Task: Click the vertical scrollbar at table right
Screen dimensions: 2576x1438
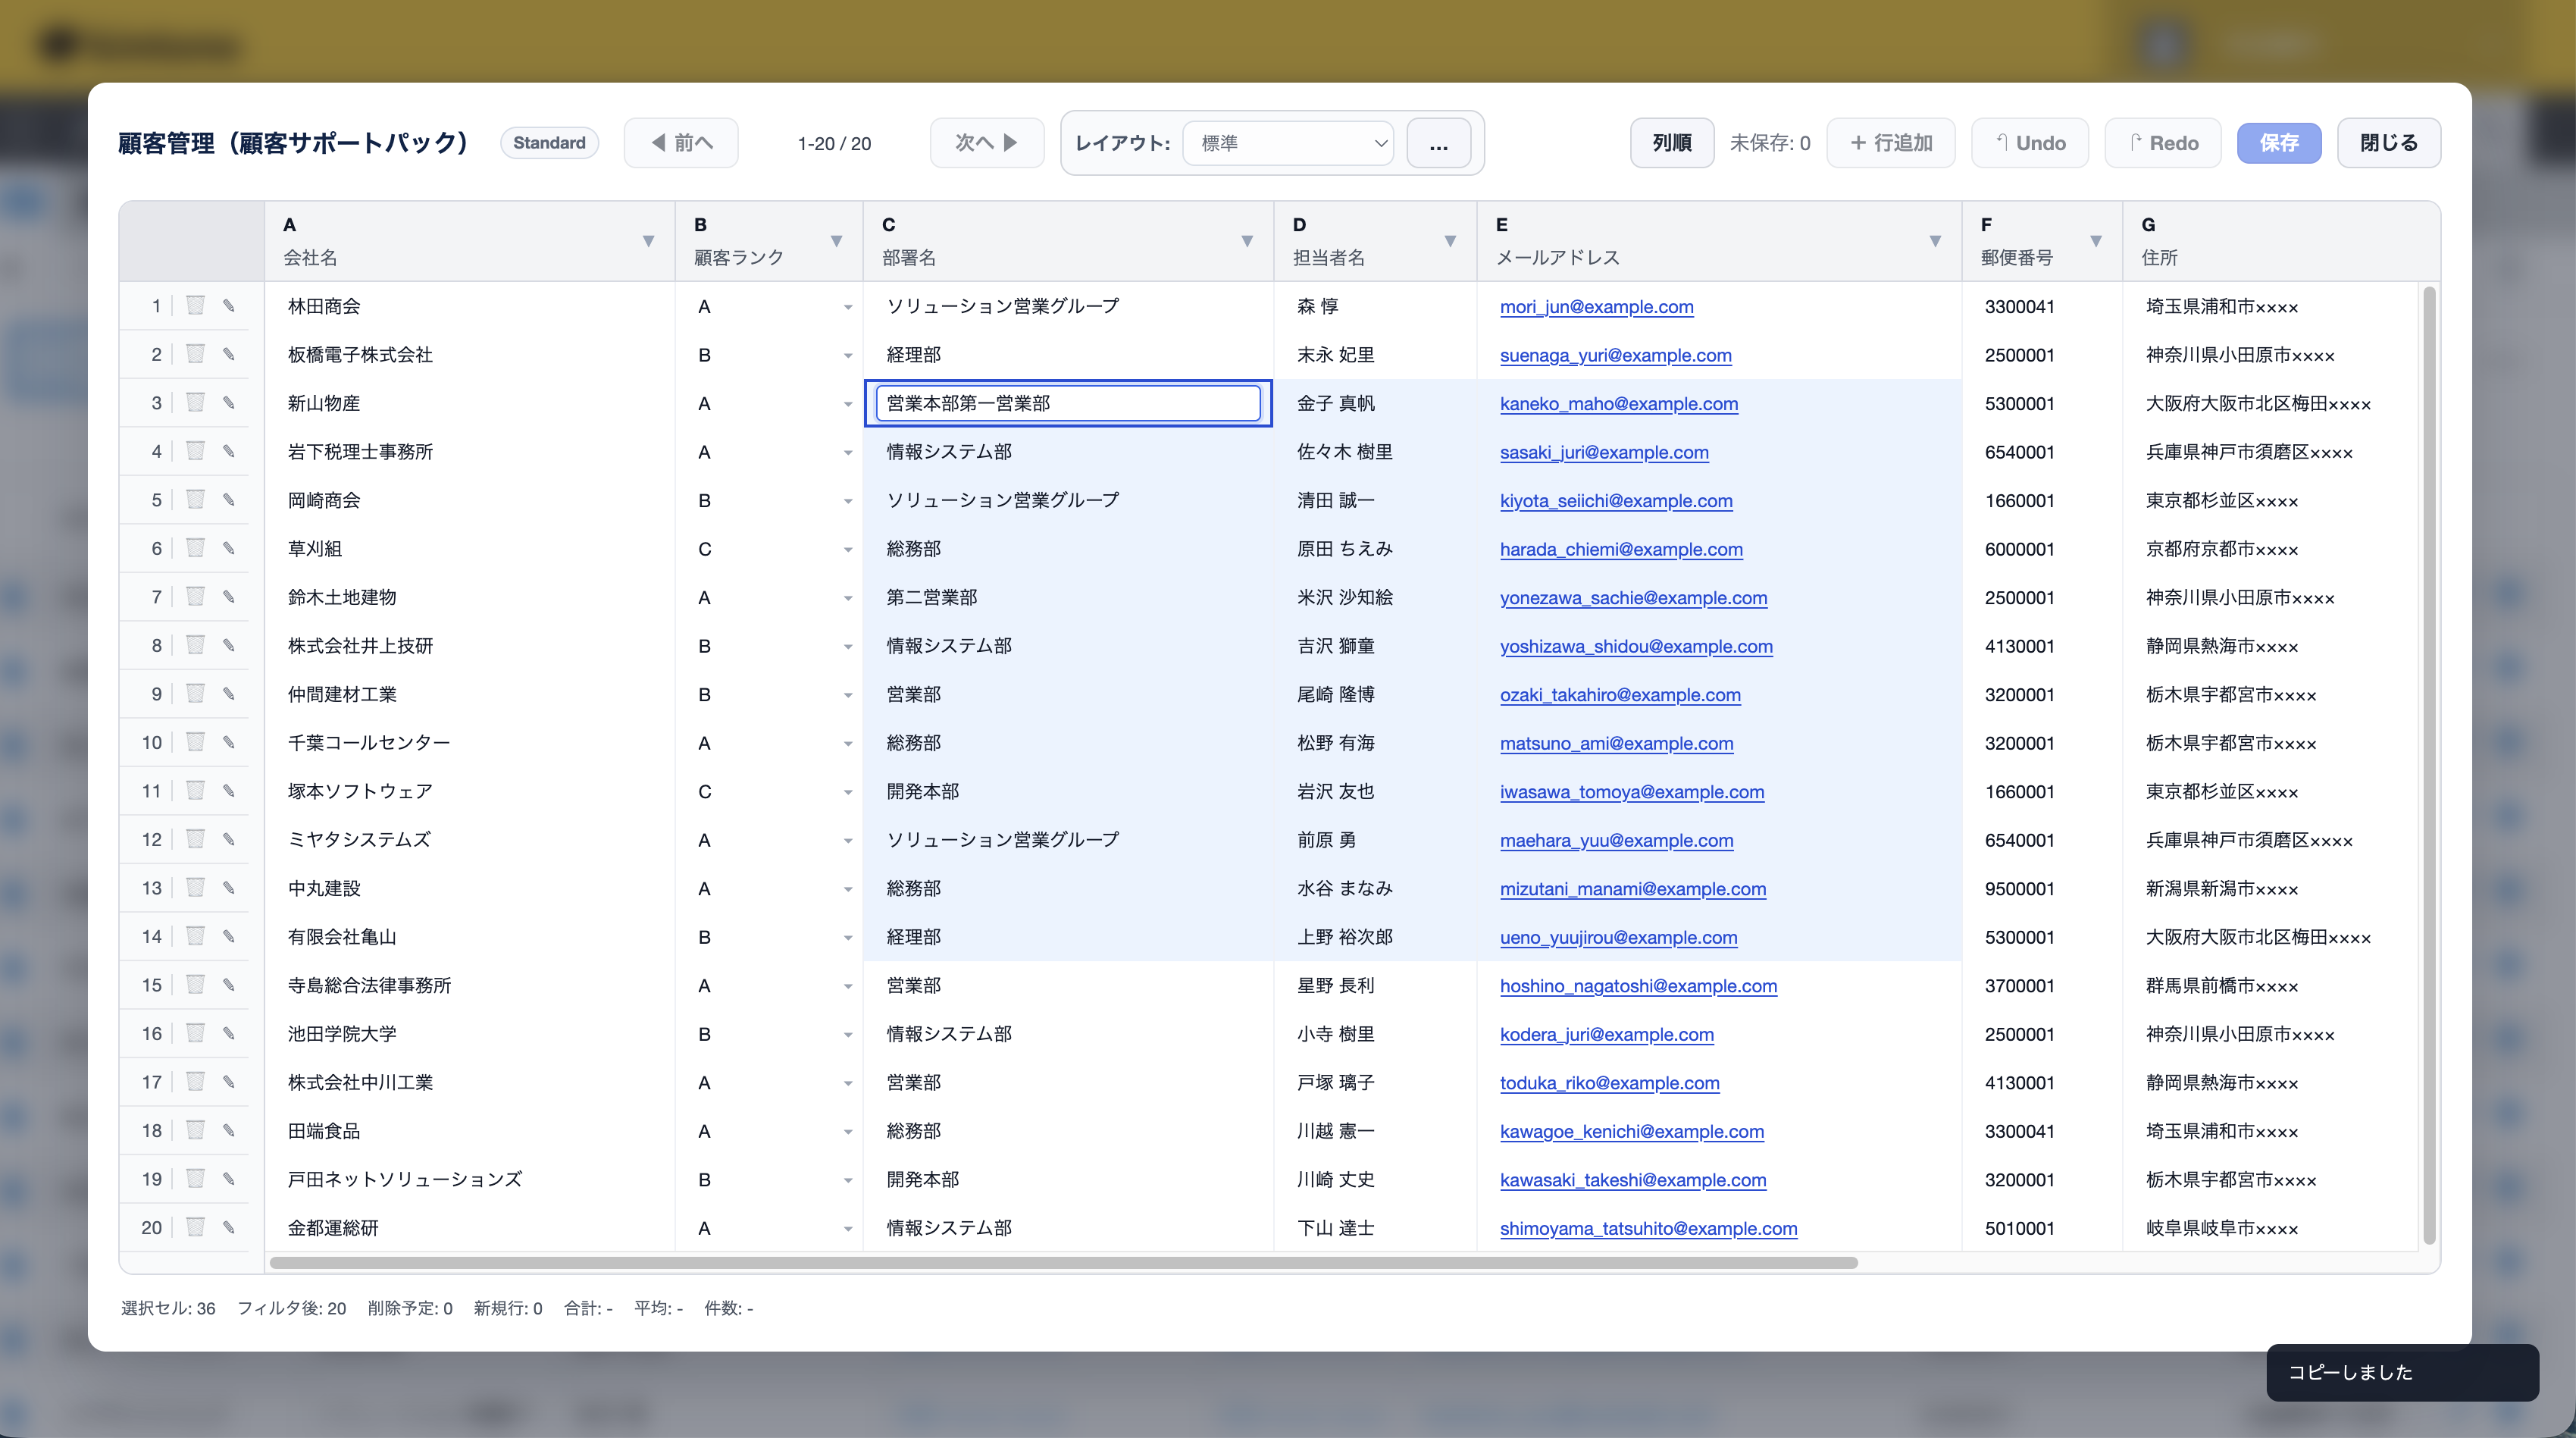Action: (x=2430, y=765)
